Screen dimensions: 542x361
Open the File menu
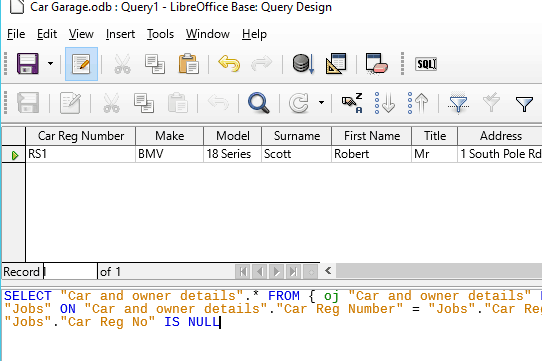pyautogui.click(x=16, y=34)
